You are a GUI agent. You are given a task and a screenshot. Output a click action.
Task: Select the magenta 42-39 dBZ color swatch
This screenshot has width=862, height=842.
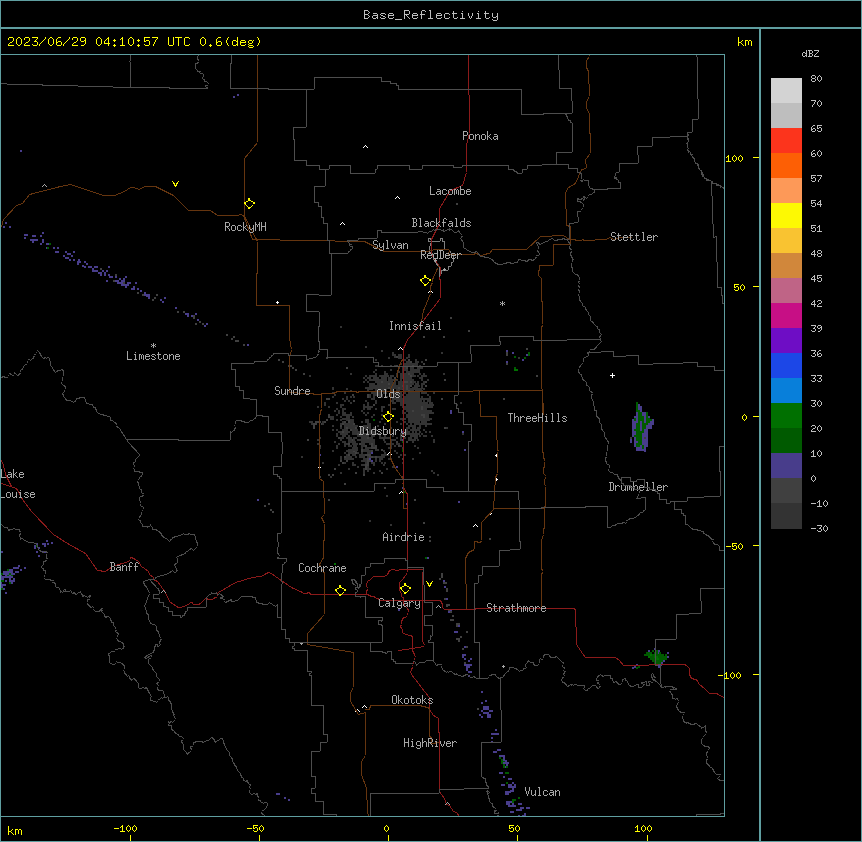(x=786, y=315)
